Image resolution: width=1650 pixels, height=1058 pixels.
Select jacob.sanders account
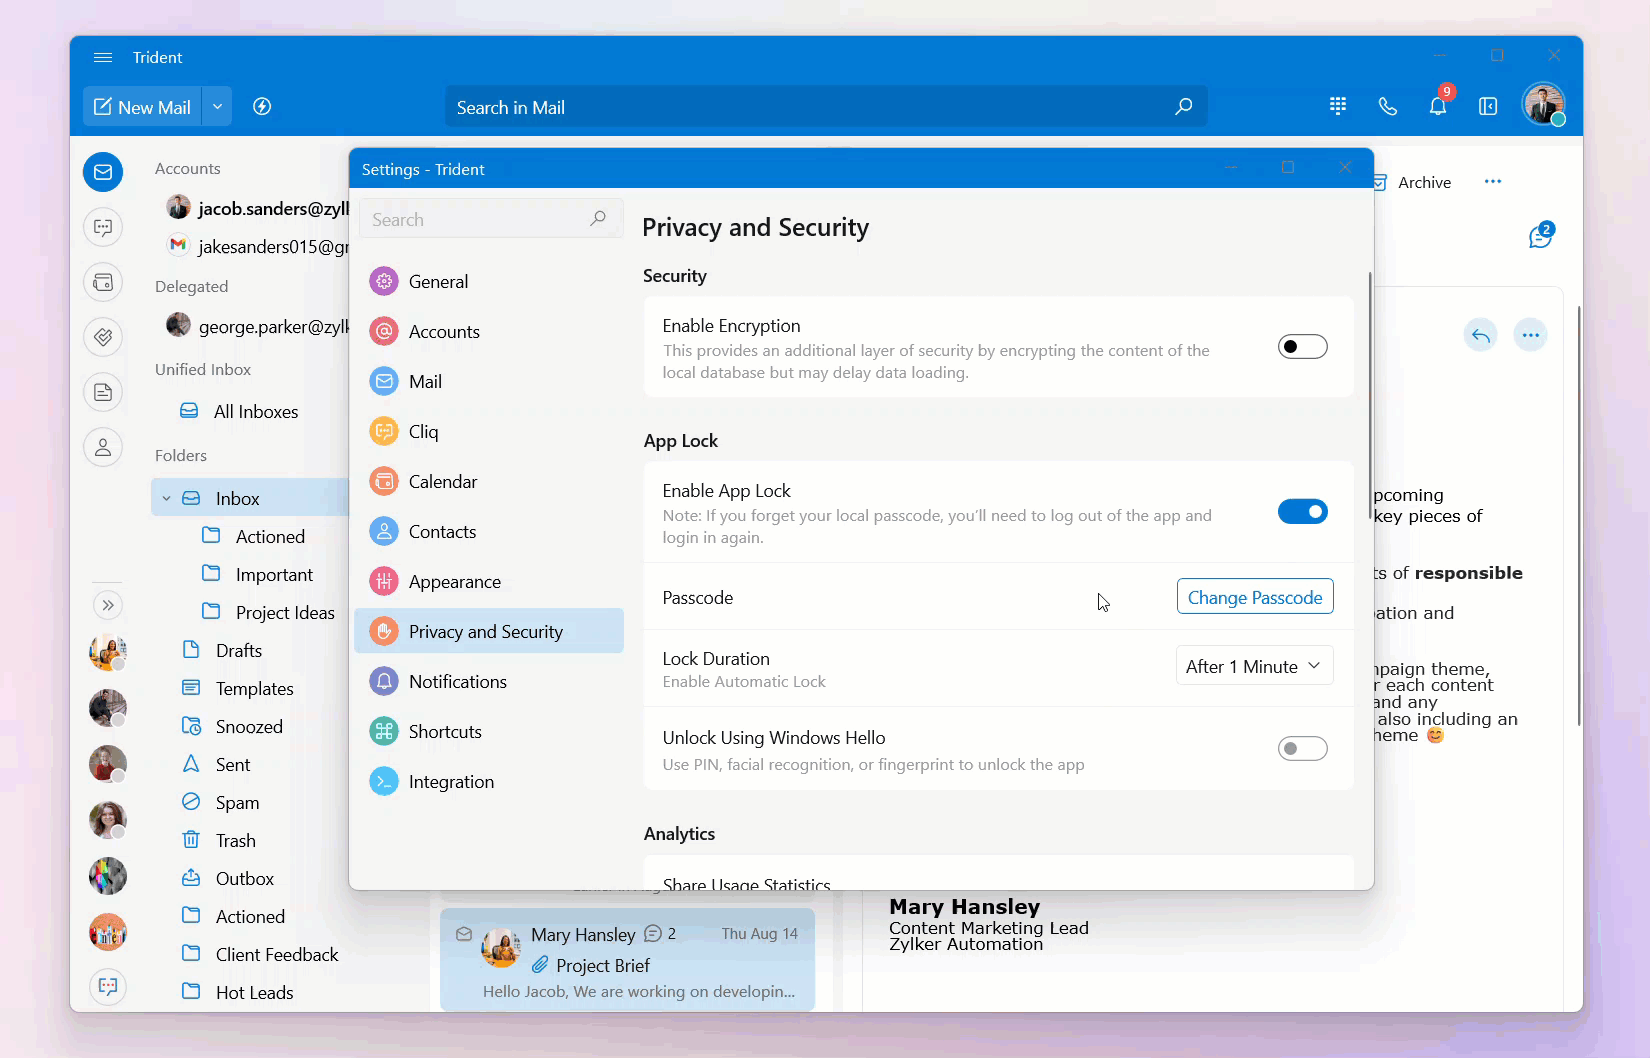tap(257, 208)
